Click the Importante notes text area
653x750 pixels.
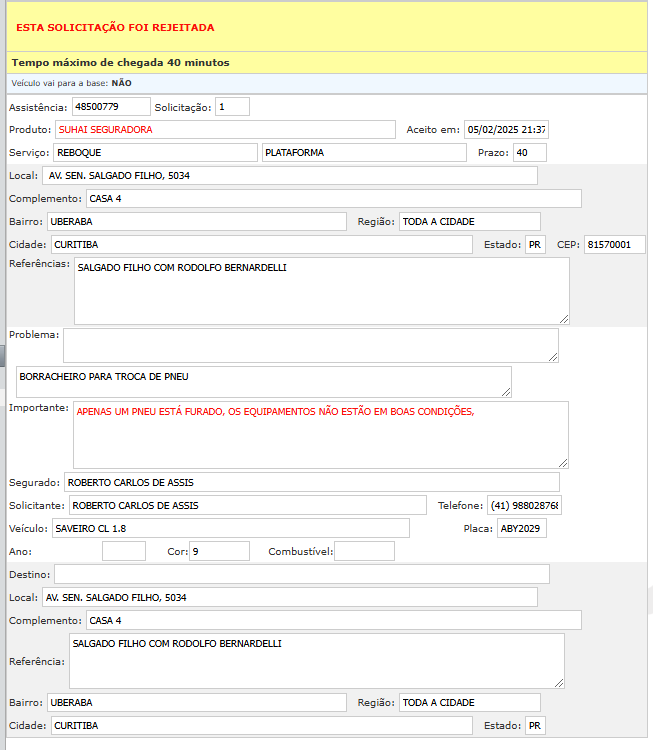click(x=321, y=435)
